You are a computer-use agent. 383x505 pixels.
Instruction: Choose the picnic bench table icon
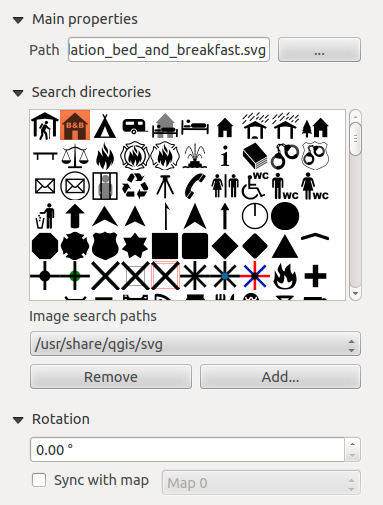[x=45, y=155]
